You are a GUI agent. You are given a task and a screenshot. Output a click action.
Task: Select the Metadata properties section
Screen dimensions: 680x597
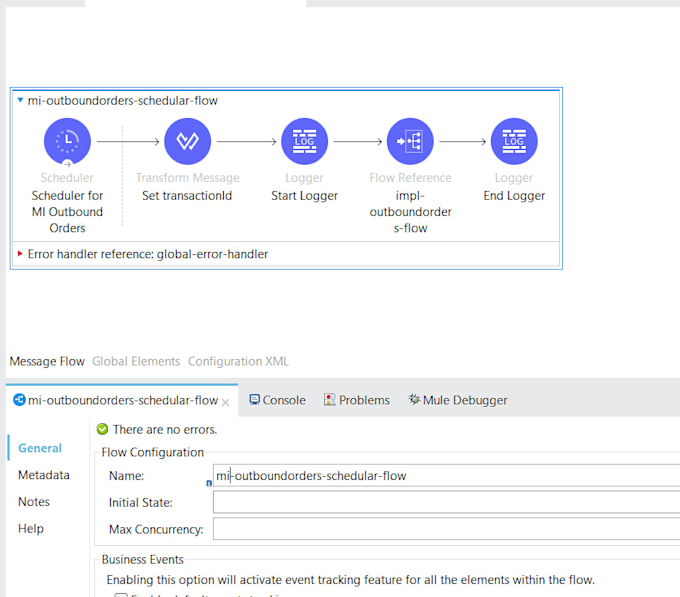coord(44,475)
